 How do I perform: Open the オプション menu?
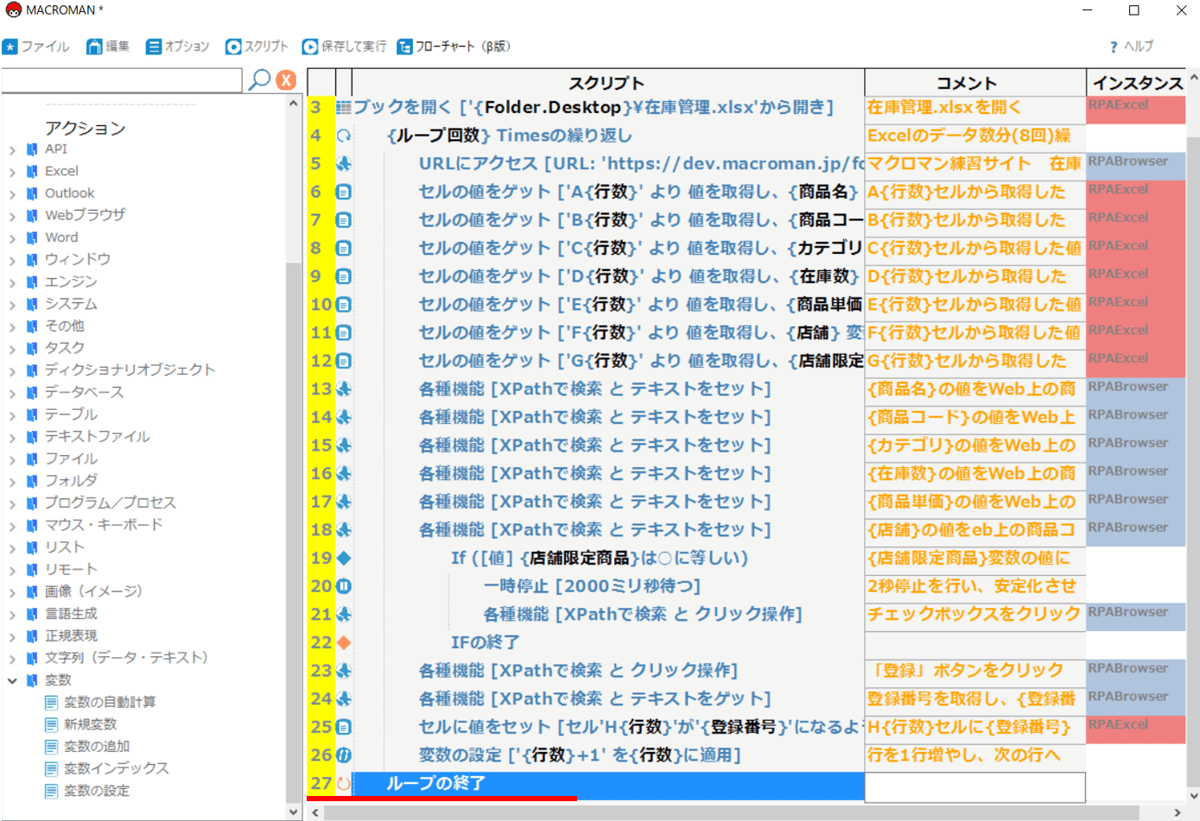[178, 46]
